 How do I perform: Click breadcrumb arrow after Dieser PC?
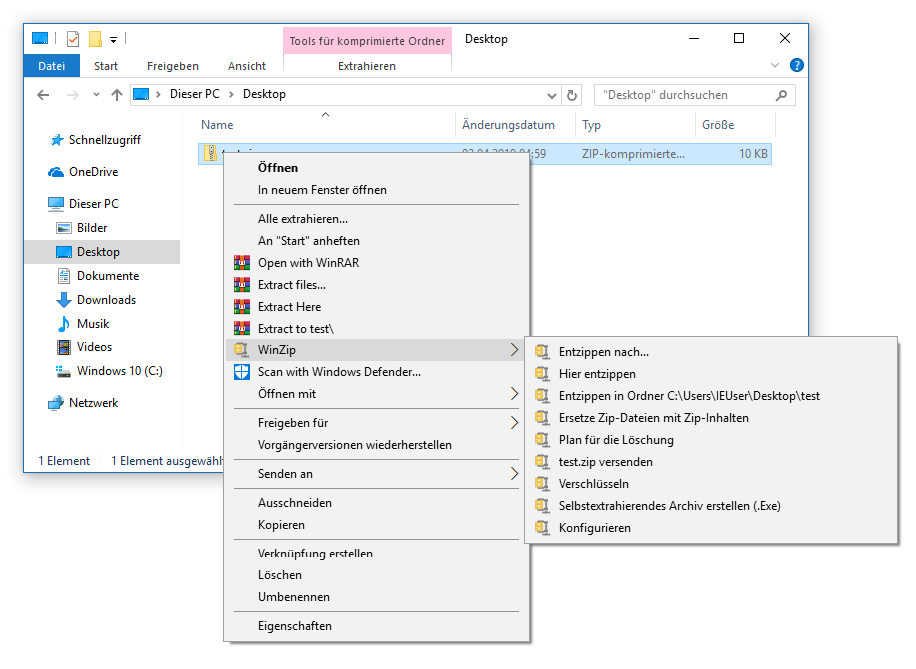point(231,95)
